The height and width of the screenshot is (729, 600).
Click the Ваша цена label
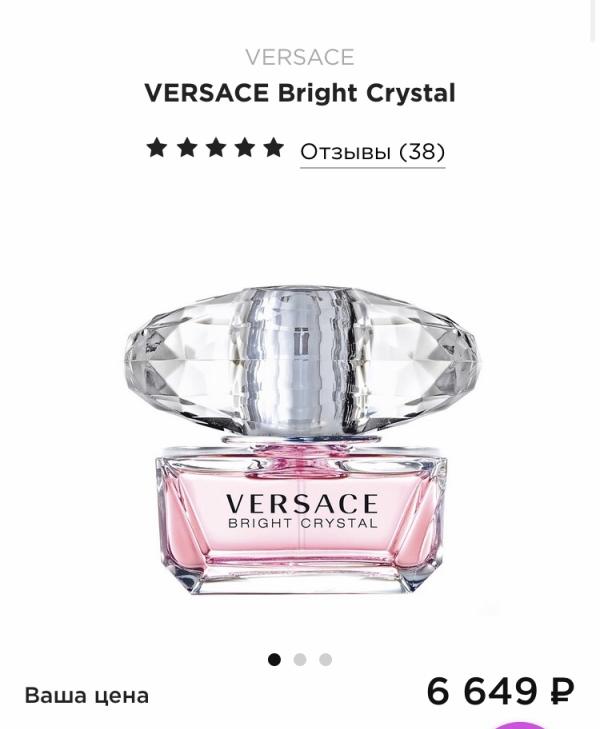point(87,696)
